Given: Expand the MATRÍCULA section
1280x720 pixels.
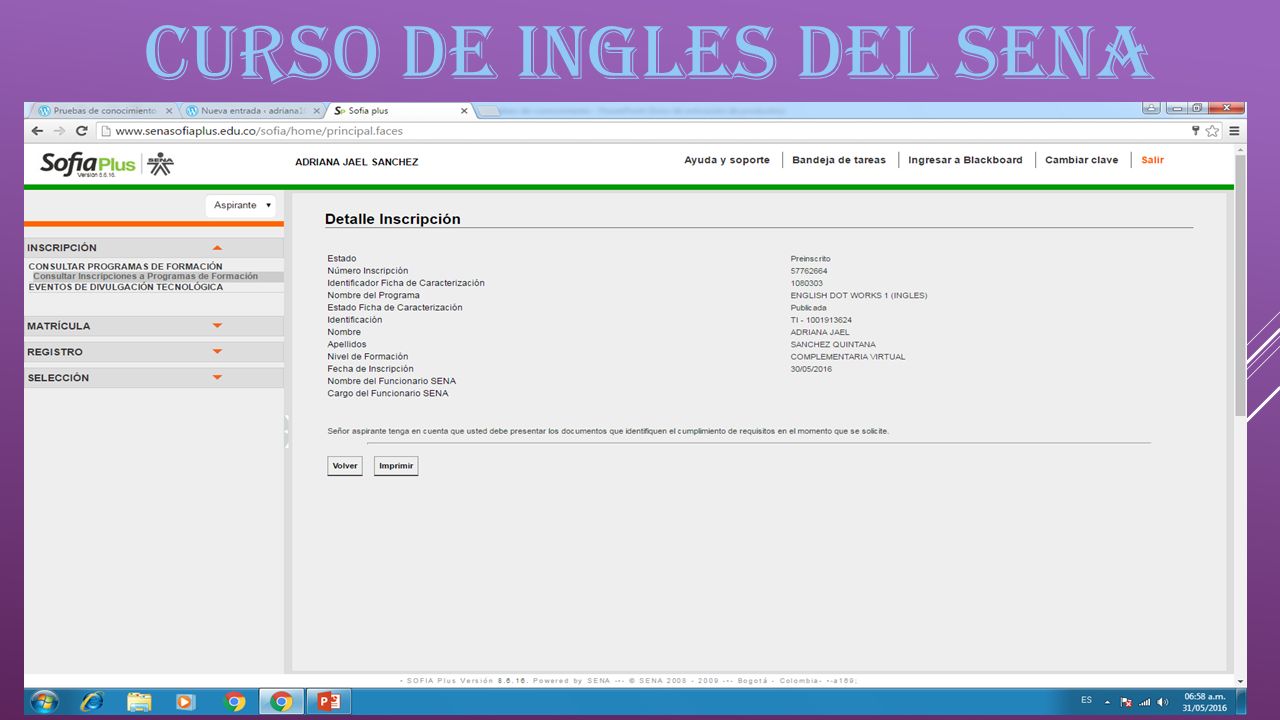Looking at the screenshot, I should [x=154, y=326].
